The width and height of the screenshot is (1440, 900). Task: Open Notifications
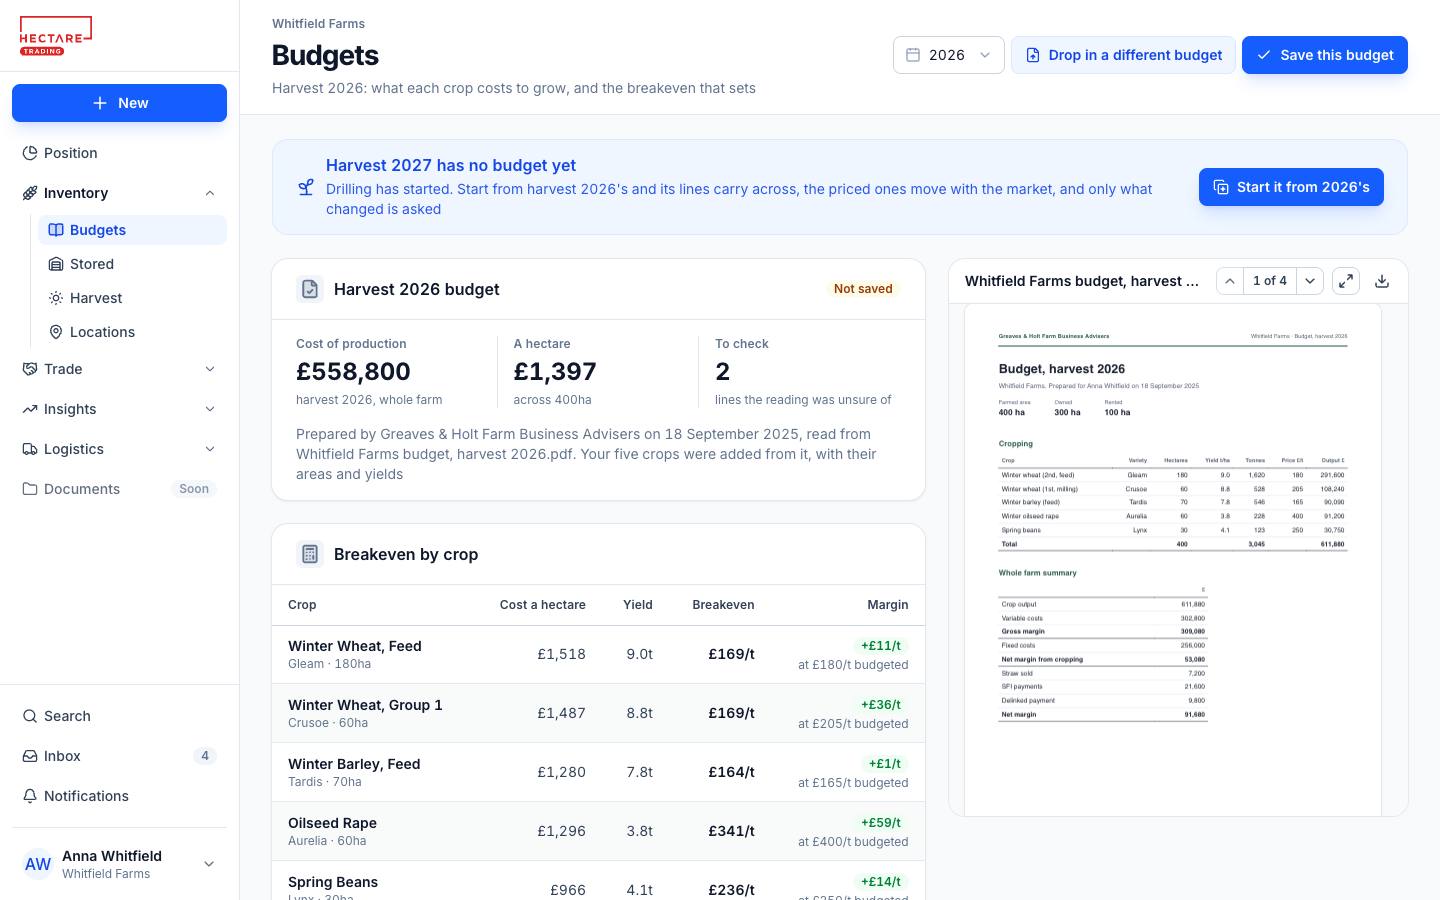(x=119, y=796)
